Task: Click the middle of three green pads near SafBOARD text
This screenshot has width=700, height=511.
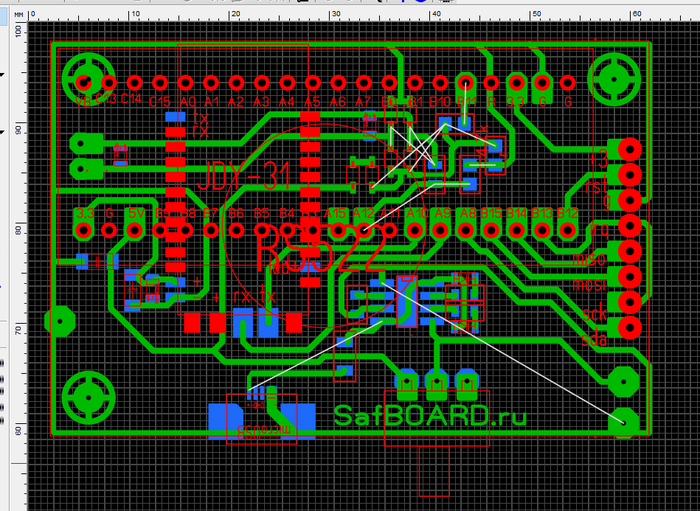Action: pyautogui.click(x=437, y=382)
